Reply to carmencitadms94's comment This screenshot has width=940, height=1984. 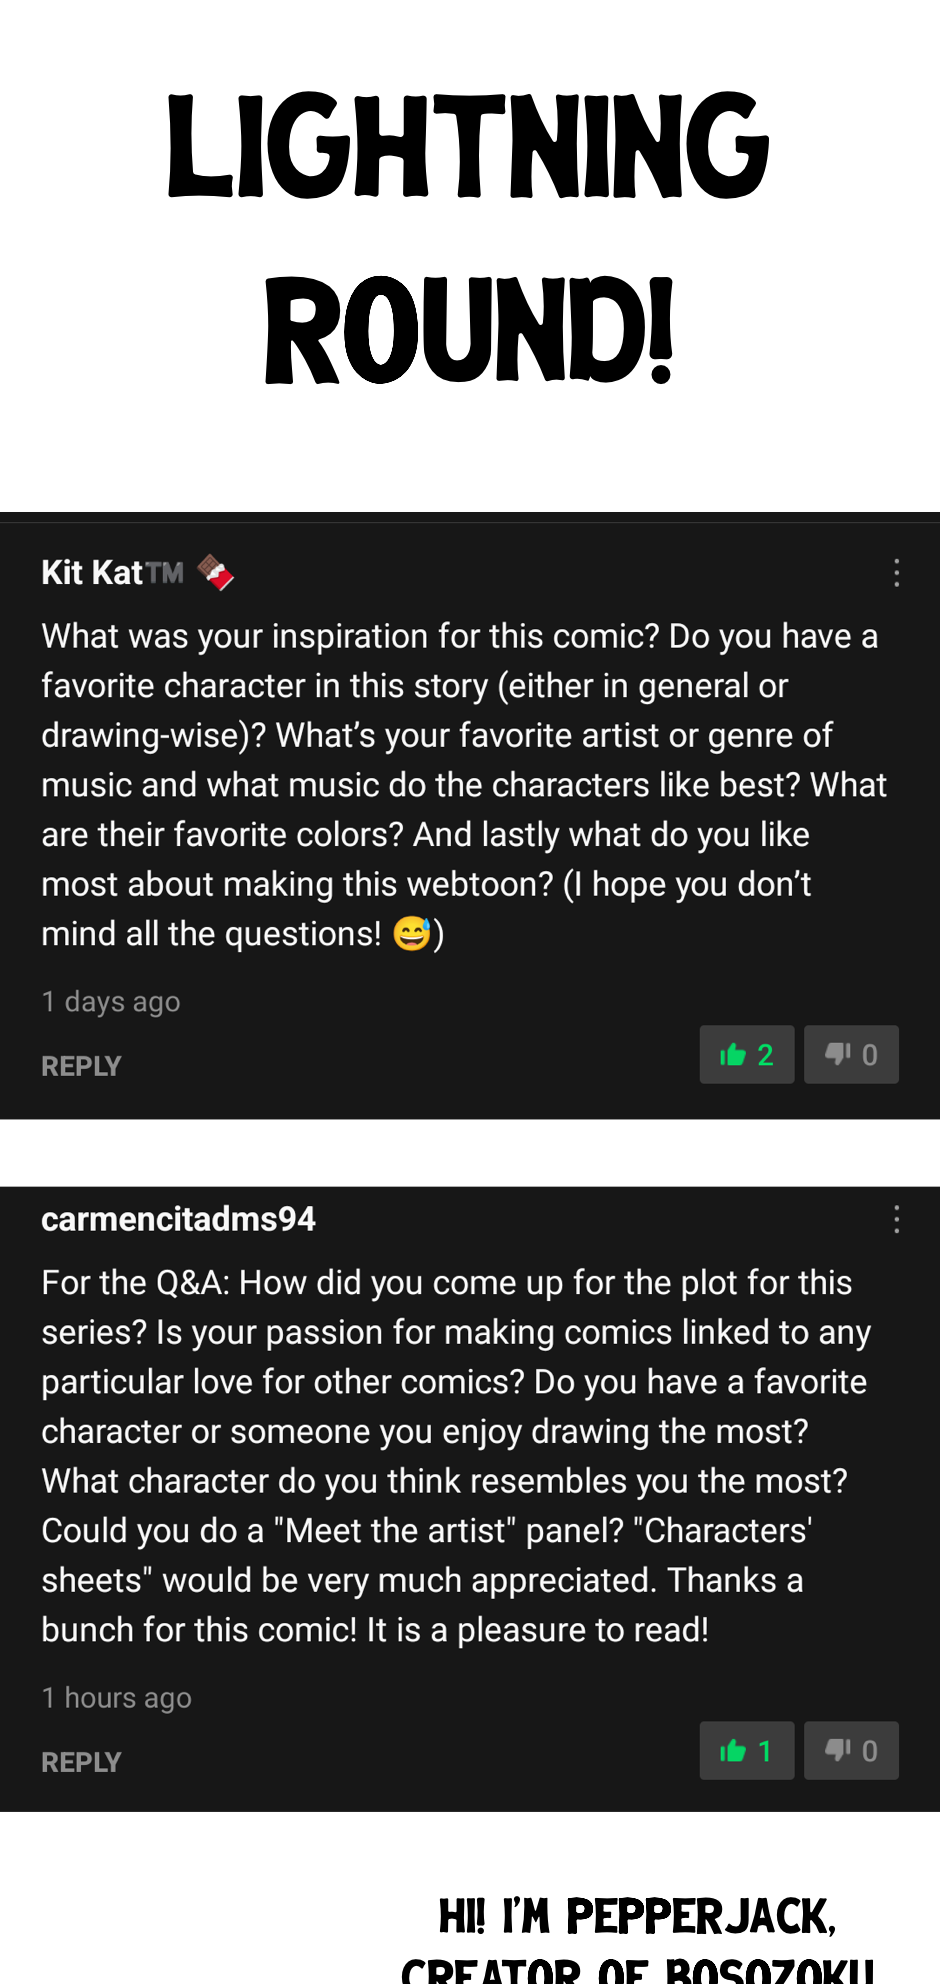tap(81, 1763)
